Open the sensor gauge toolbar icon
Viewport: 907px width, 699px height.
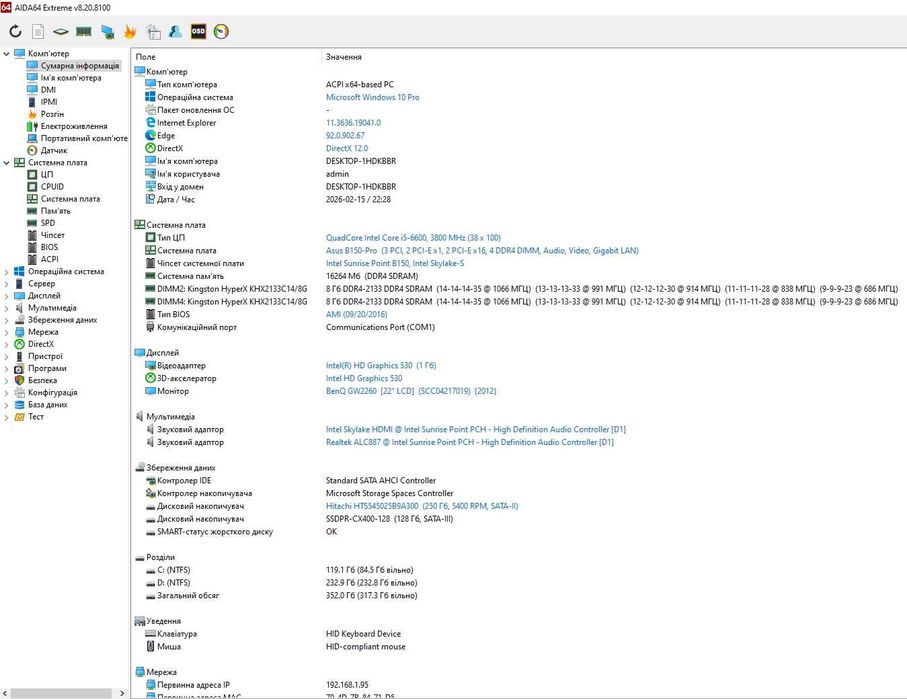(x=221, y=31)
